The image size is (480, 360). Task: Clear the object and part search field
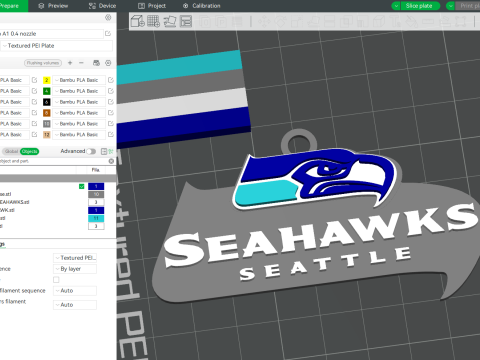pos(111,161)
